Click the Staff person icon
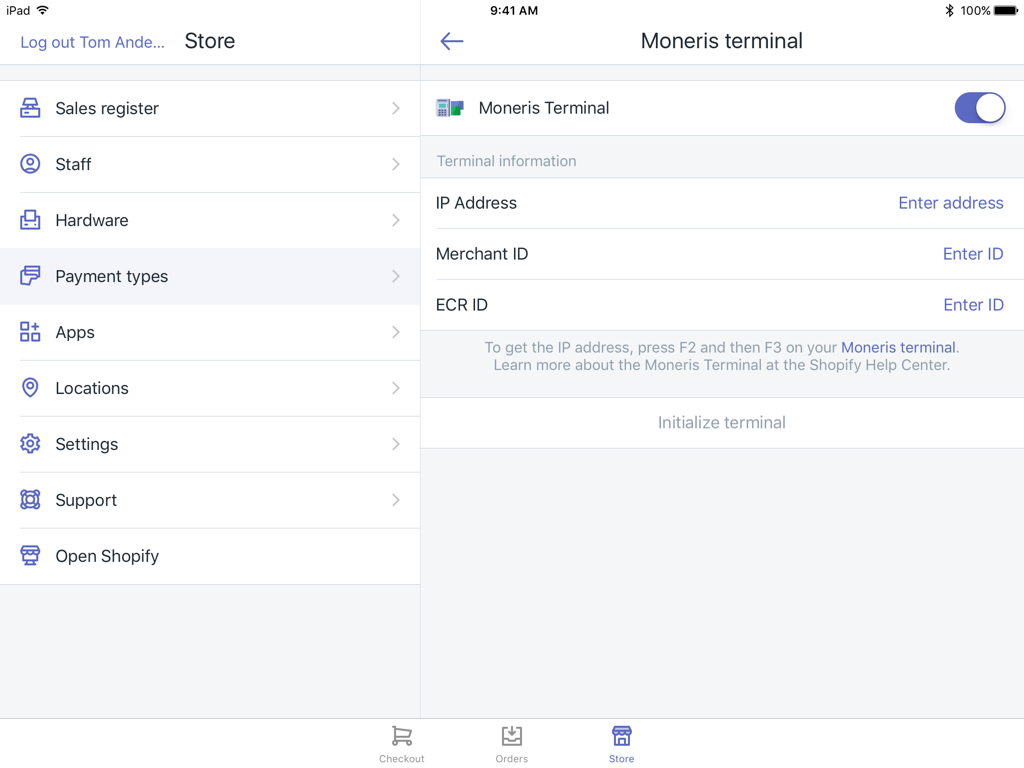The image size is (1024, 768). (x=30, y=164)
